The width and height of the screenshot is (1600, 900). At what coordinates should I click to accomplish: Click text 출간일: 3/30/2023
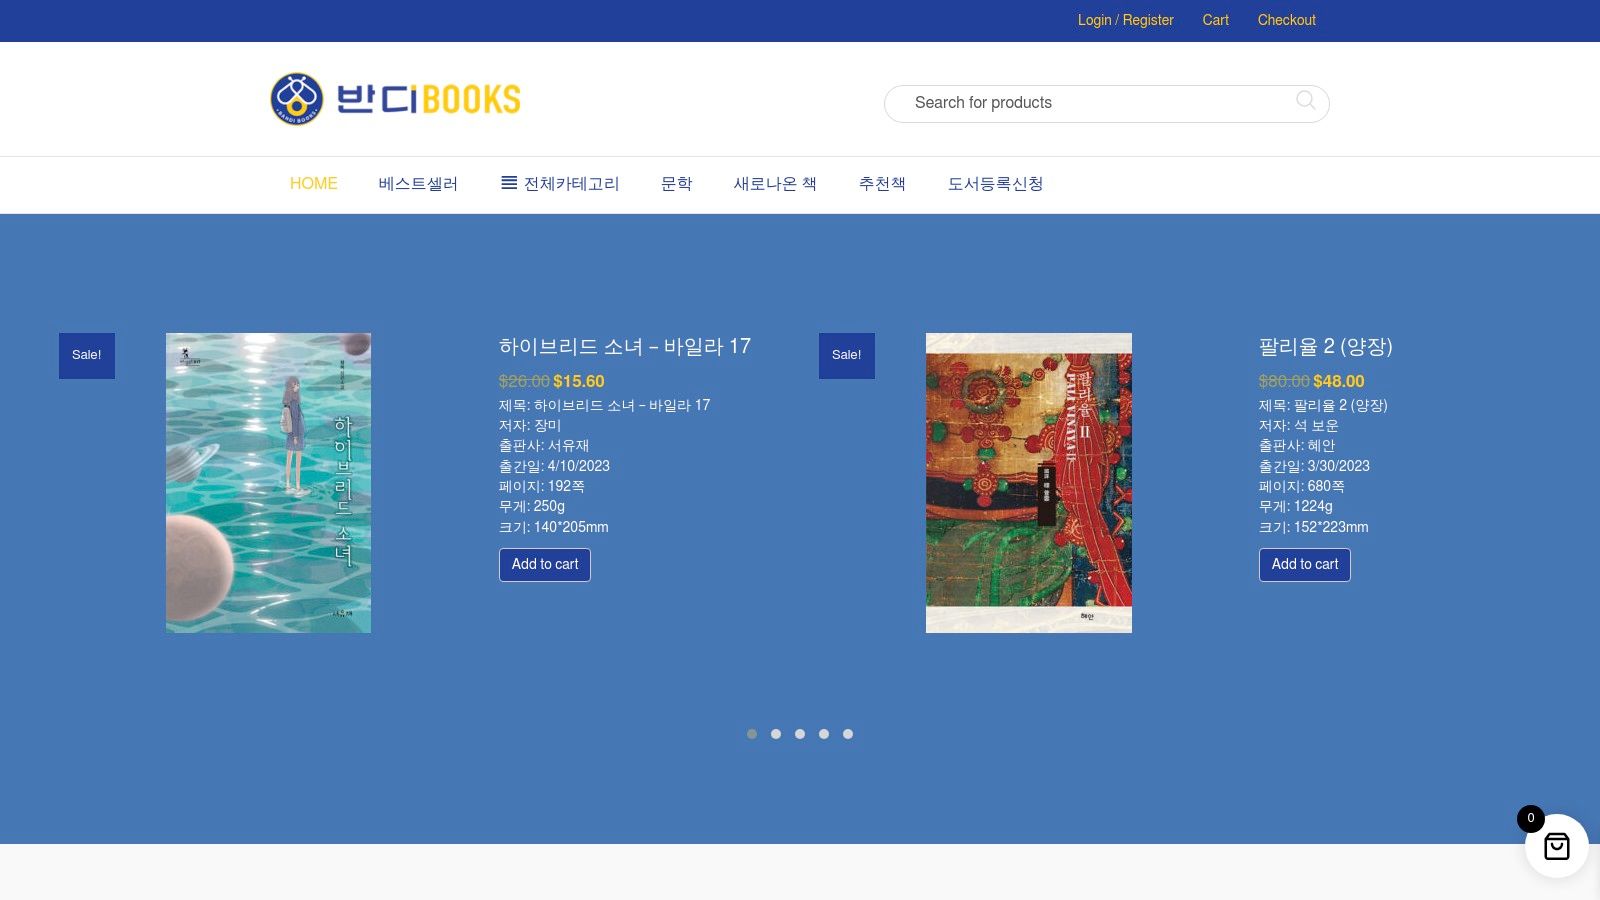click(x=1314, y=466)
